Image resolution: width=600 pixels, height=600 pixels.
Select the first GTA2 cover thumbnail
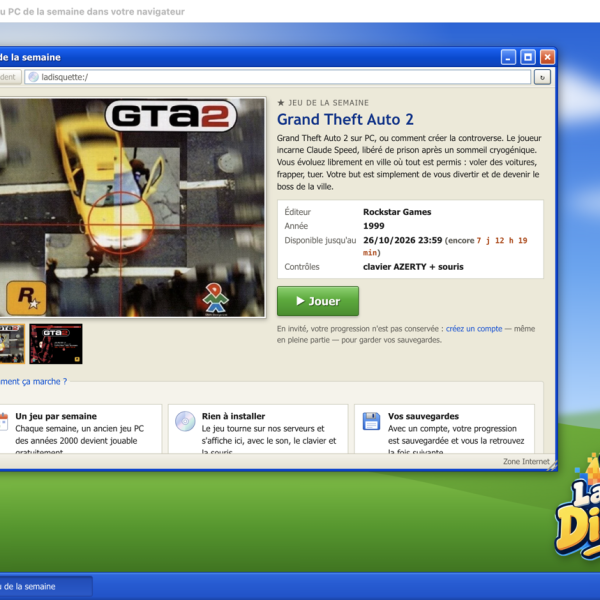click(x=11, y=344)
